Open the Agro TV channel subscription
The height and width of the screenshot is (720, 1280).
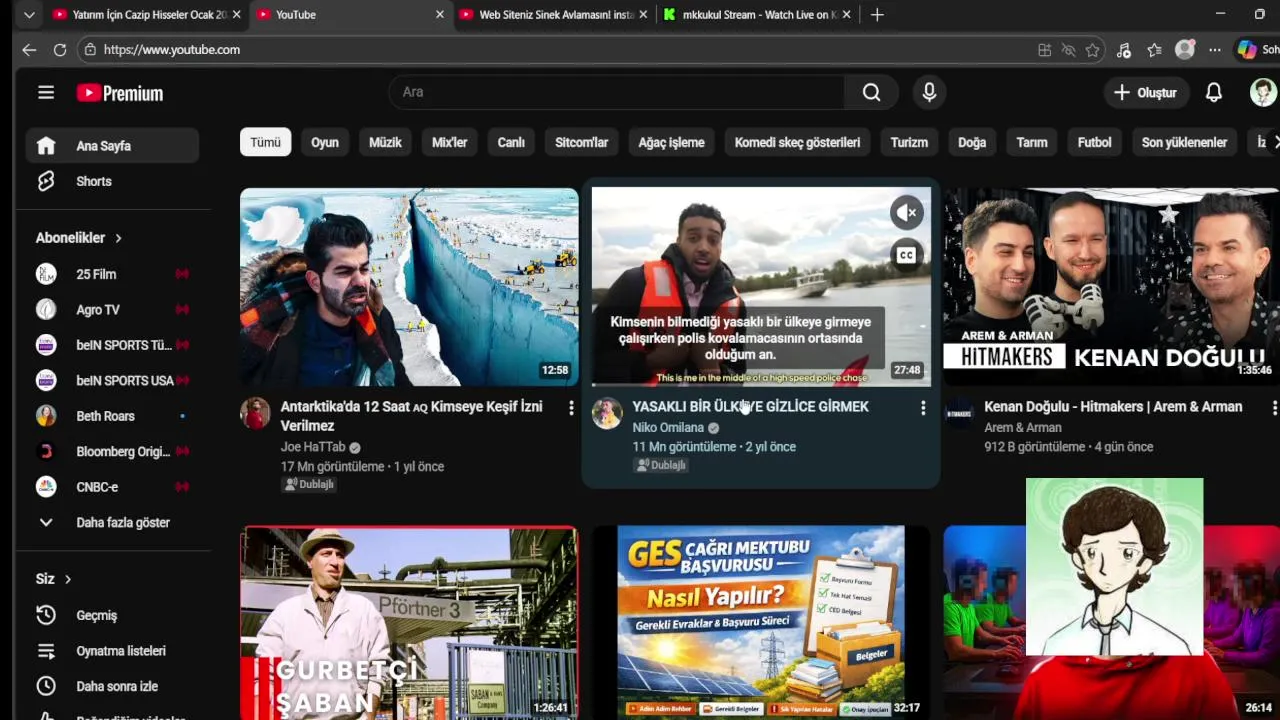[112, 310]
